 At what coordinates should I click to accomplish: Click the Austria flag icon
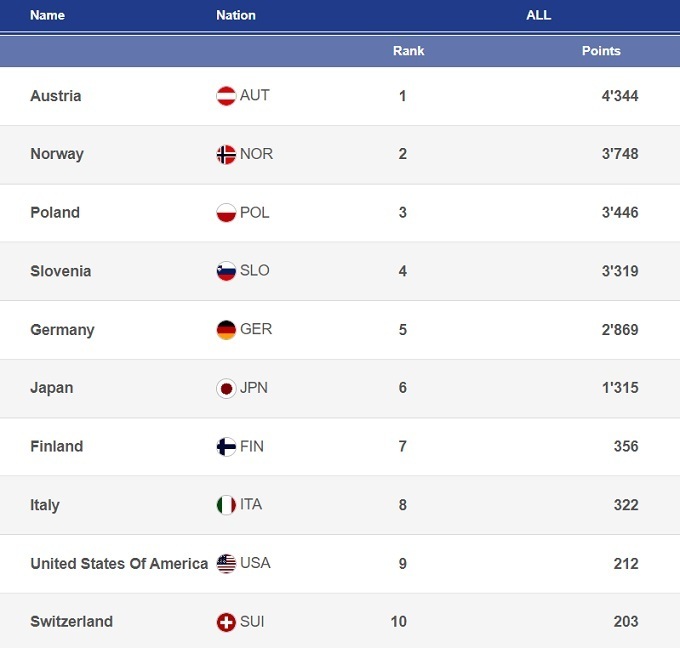click(226, 96)
